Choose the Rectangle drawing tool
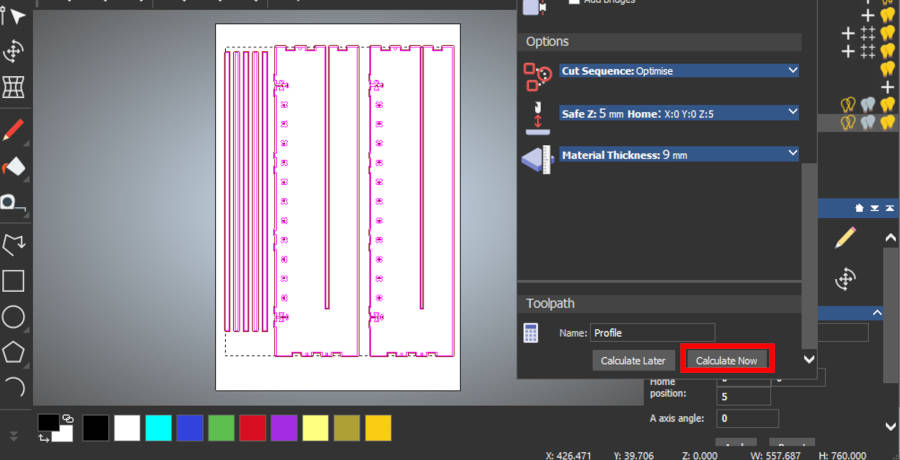900x460 pixels. [x=13, y=281]
